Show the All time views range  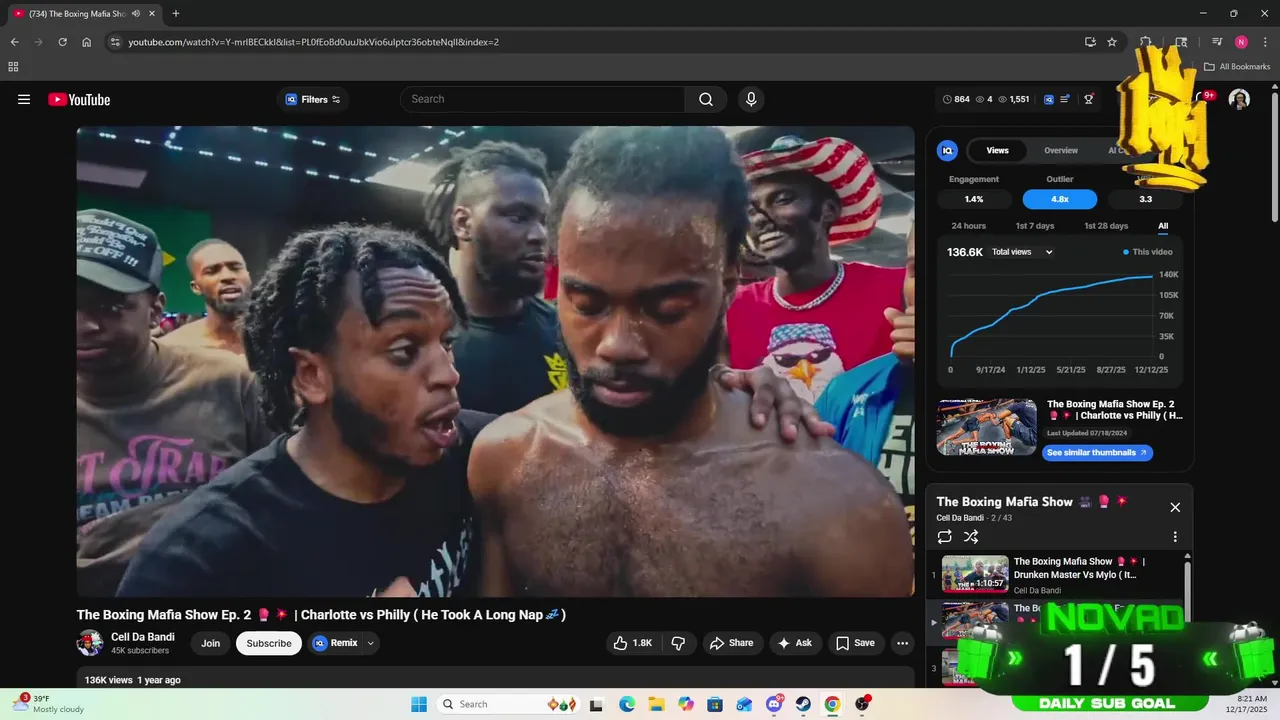[x=1163, y=226]
